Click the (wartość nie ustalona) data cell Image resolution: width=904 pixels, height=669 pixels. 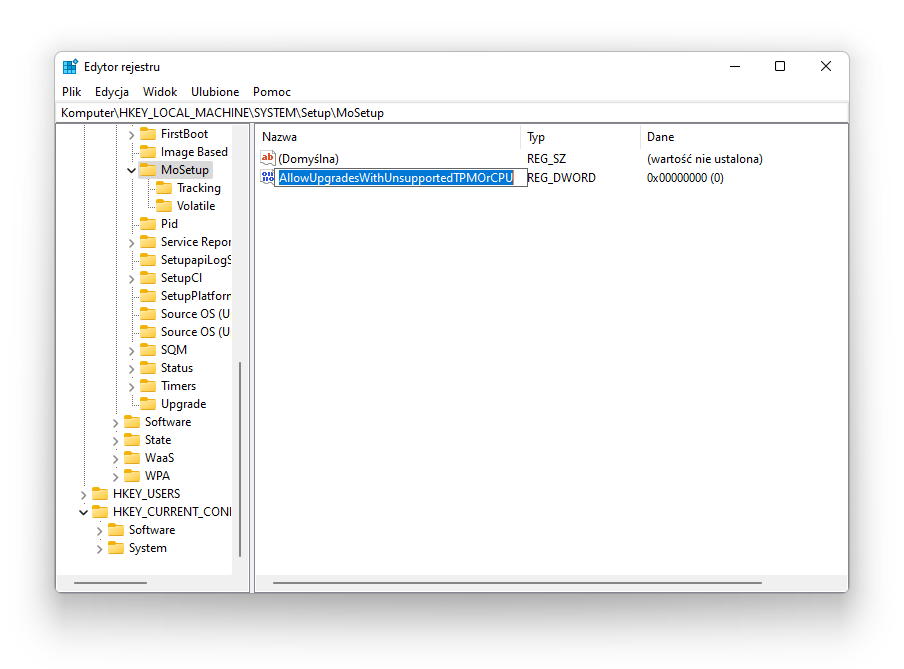705,159
